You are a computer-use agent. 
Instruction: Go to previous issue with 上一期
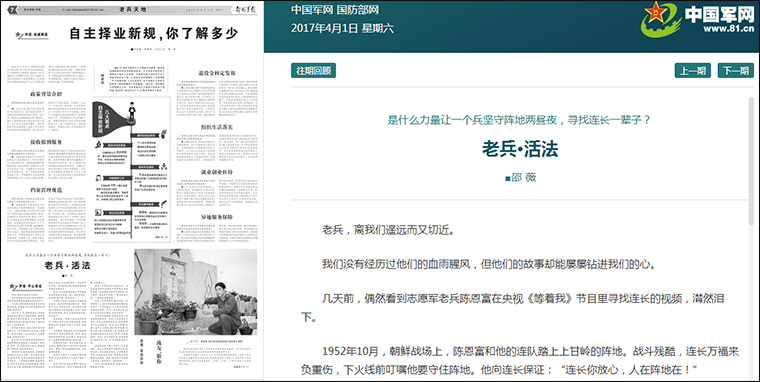pyautogui.click(x=693, y=71)
